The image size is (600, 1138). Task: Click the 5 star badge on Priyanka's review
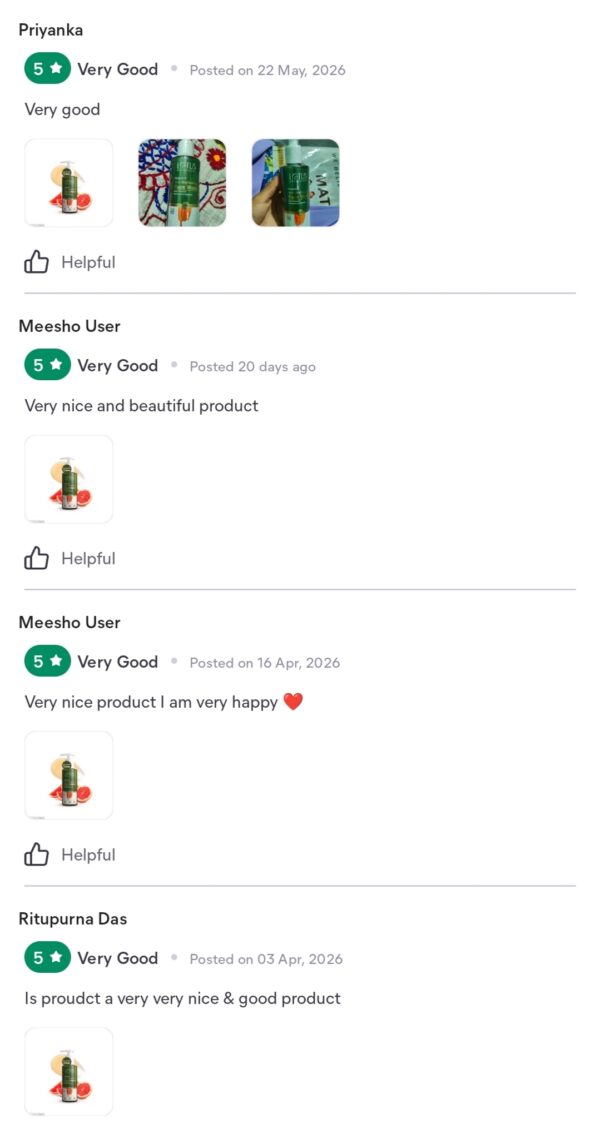pyautogui.click(x=47, y=69)
